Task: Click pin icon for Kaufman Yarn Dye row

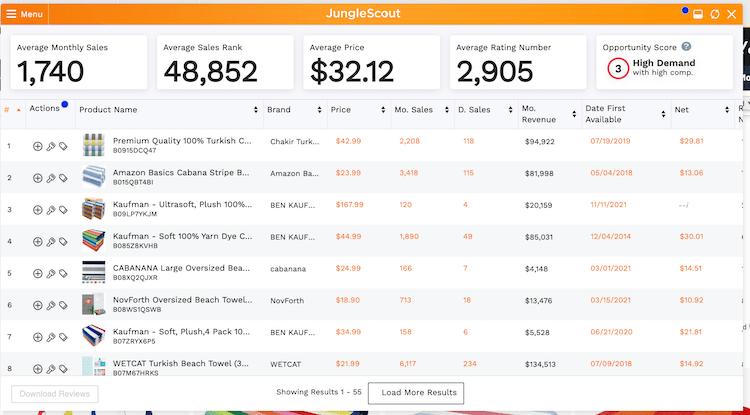Action: 51,241
